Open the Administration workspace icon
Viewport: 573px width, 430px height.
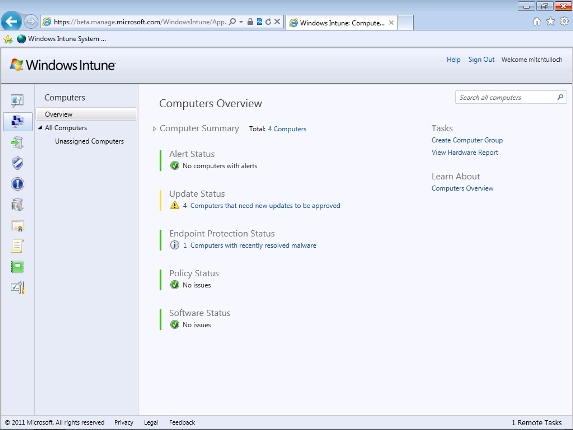point(17,288)
